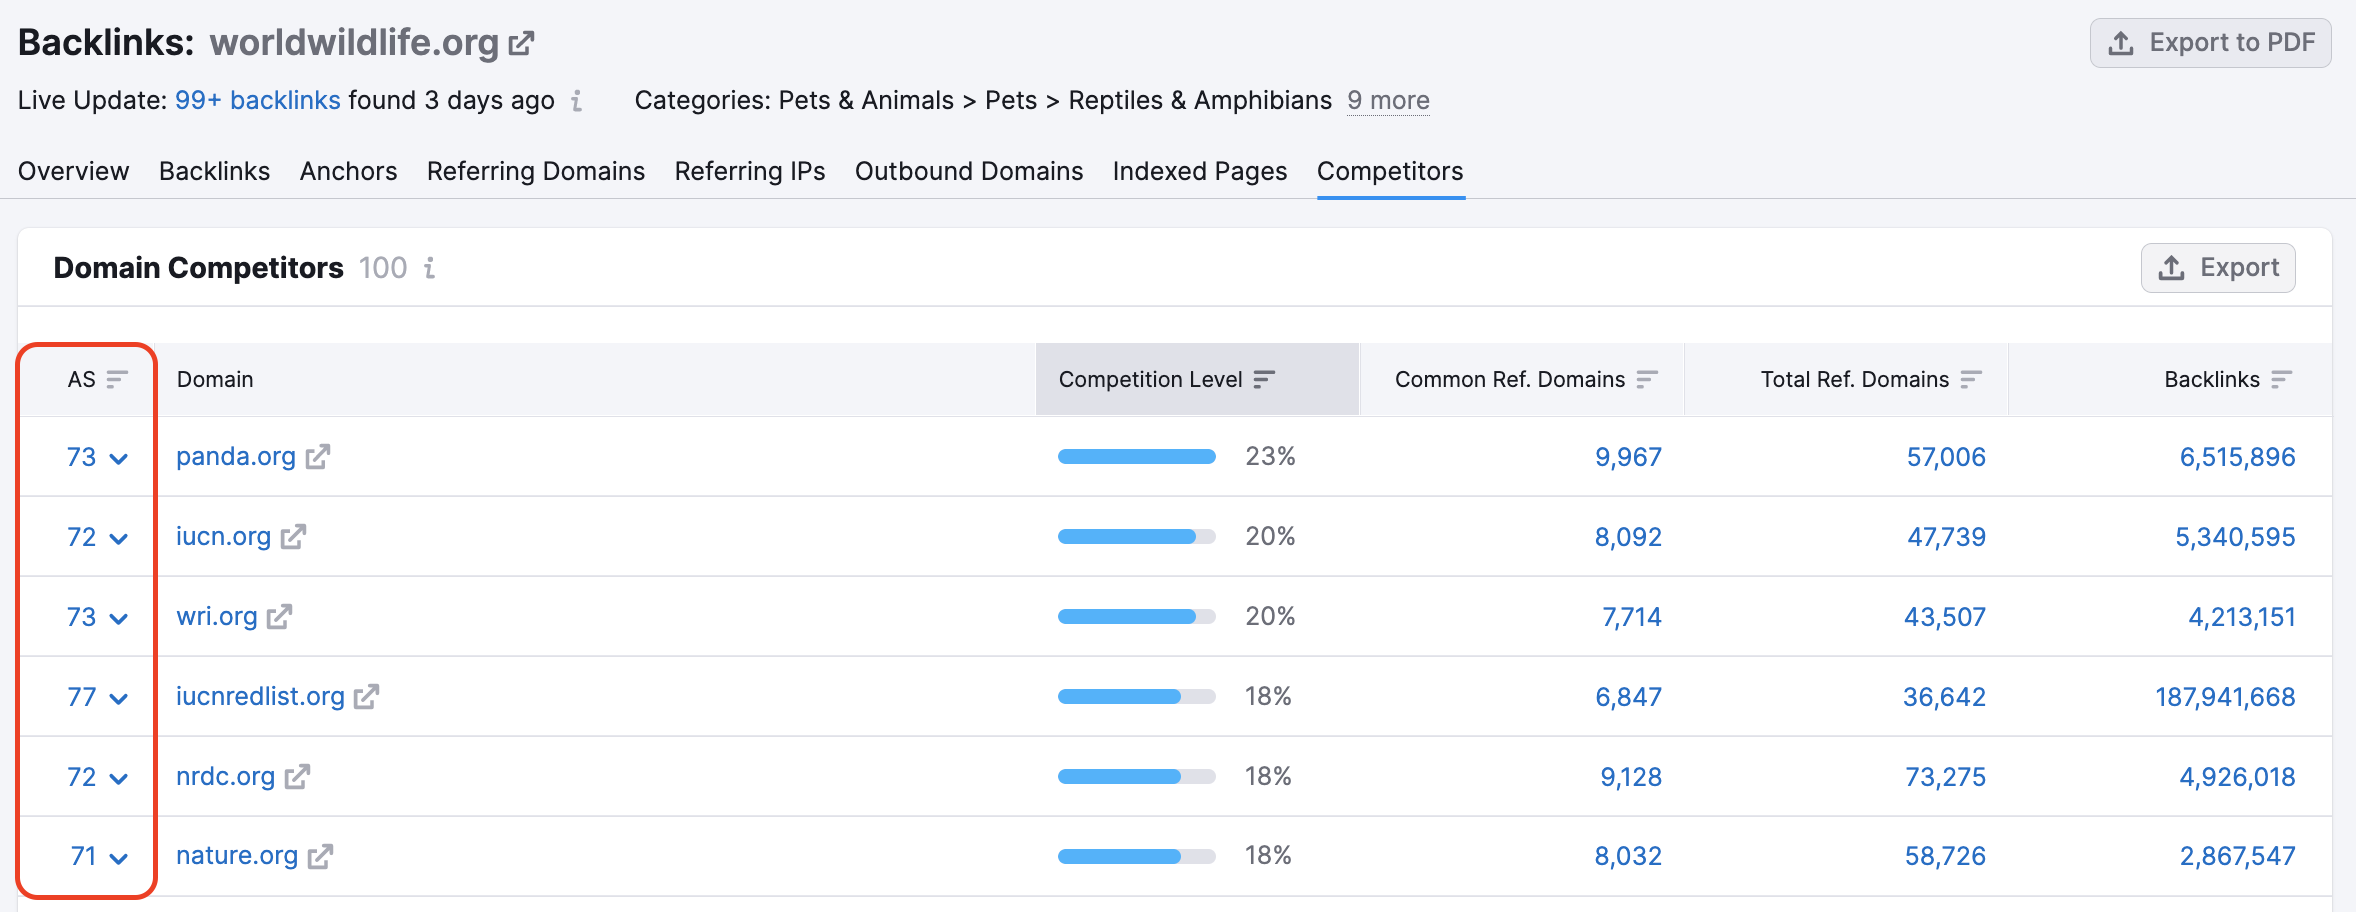Screen dimensions: 2356x912
Task: Expand the AS chevron for nrdc.org
Action: click(119, 778)
